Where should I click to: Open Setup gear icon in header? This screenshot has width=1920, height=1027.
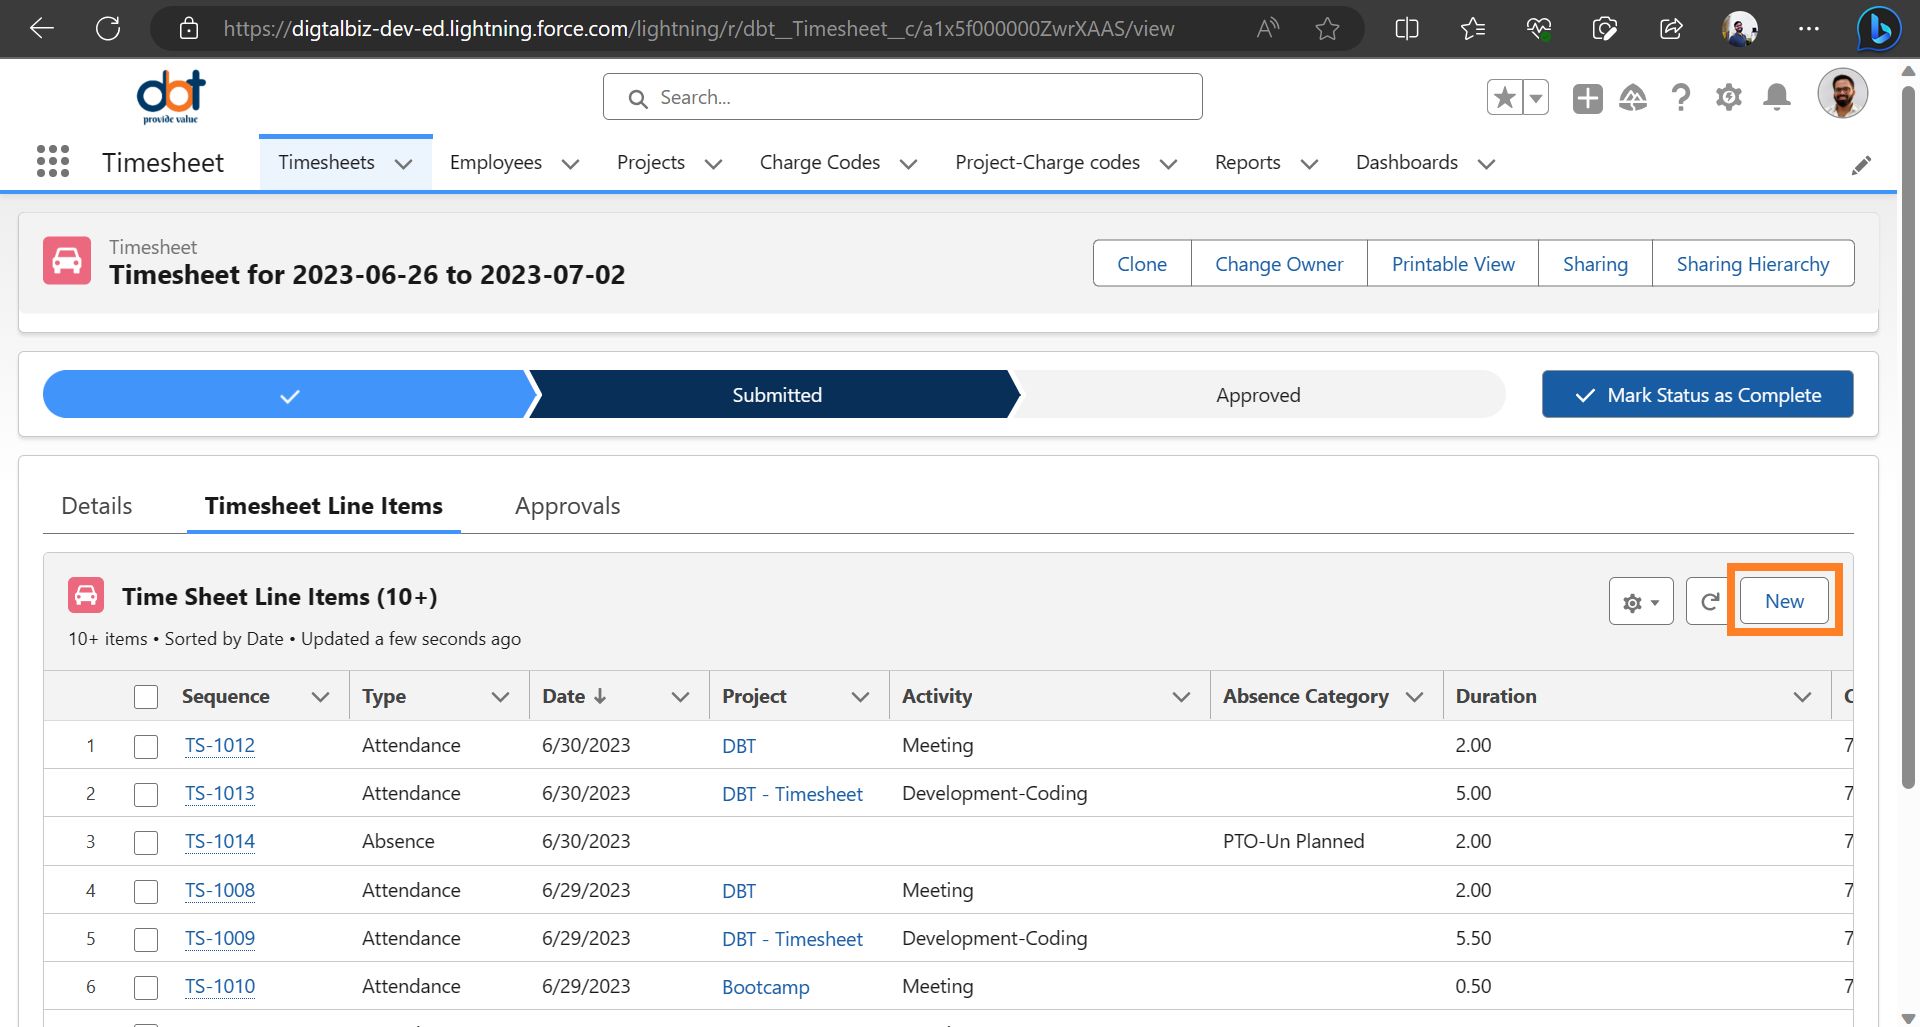(1729, 98)
